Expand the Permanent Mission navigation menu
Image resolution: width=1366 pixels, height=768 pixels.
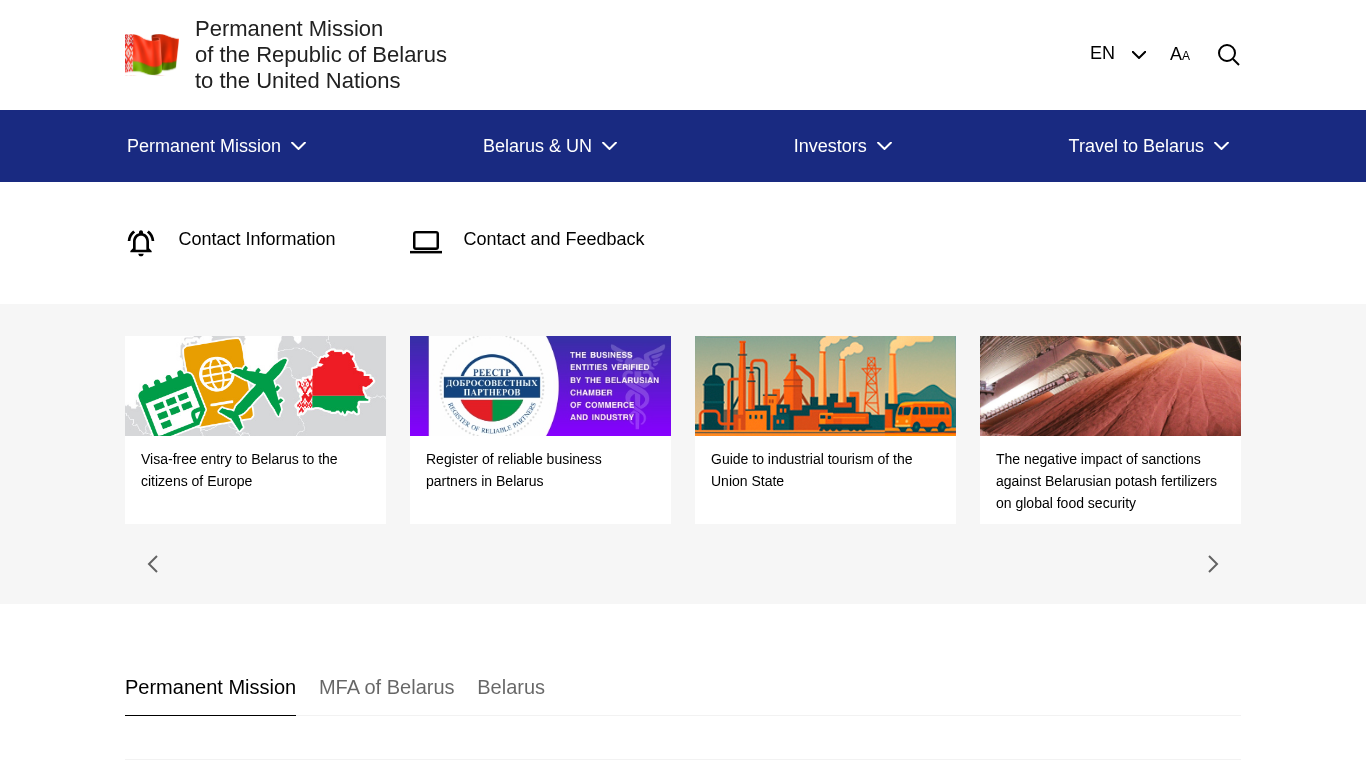(216, 146)
